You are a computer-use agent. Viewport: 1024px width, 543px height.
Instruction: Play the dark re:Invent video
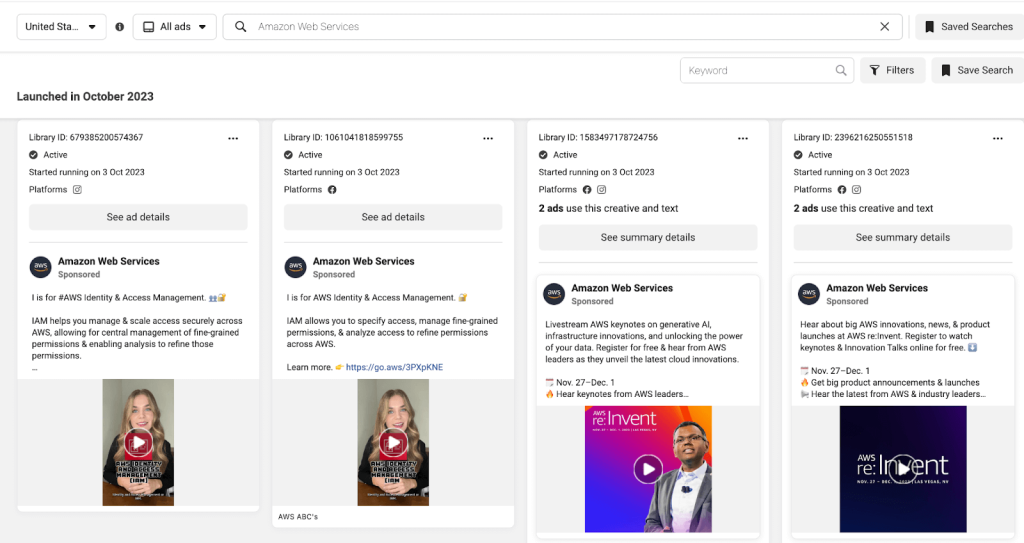tap(903, 469)
